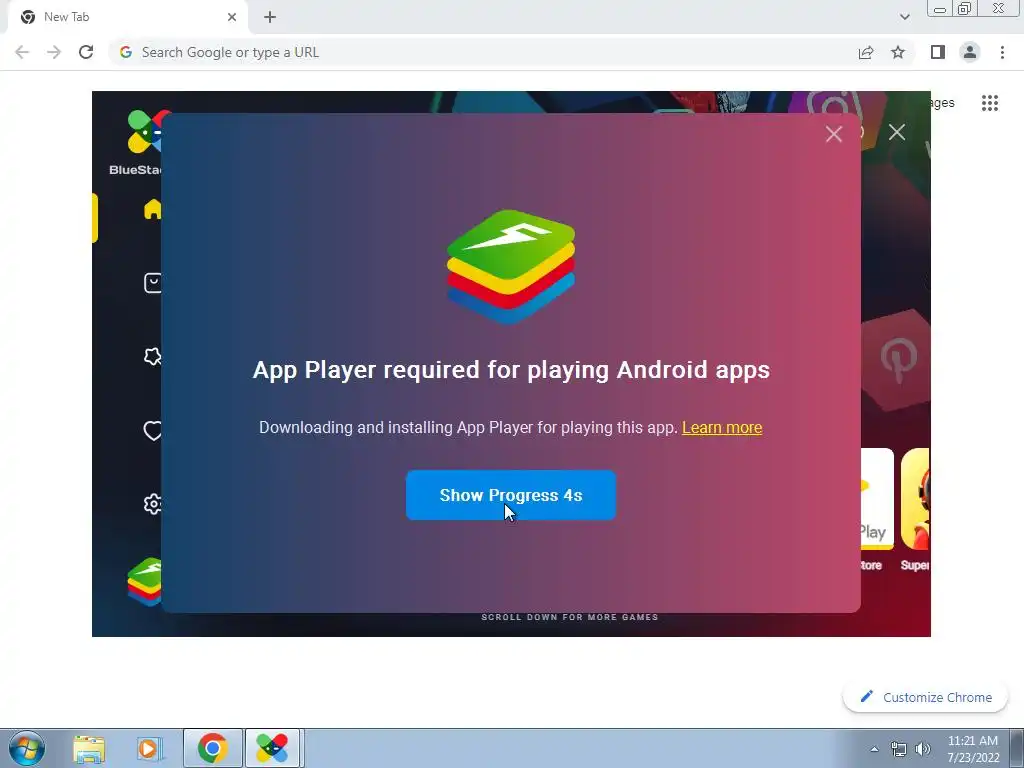Open a new Chrome tab
Viewport: 1024px width, 768px height.
point(270,17)
